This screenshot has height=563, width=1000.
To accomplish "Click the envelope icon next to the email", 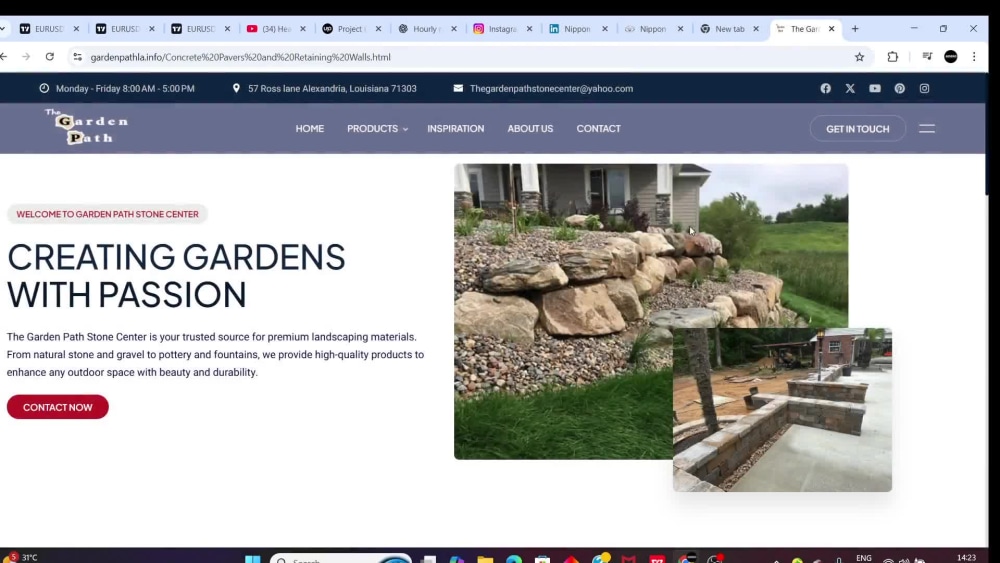I will click(458, 89).
